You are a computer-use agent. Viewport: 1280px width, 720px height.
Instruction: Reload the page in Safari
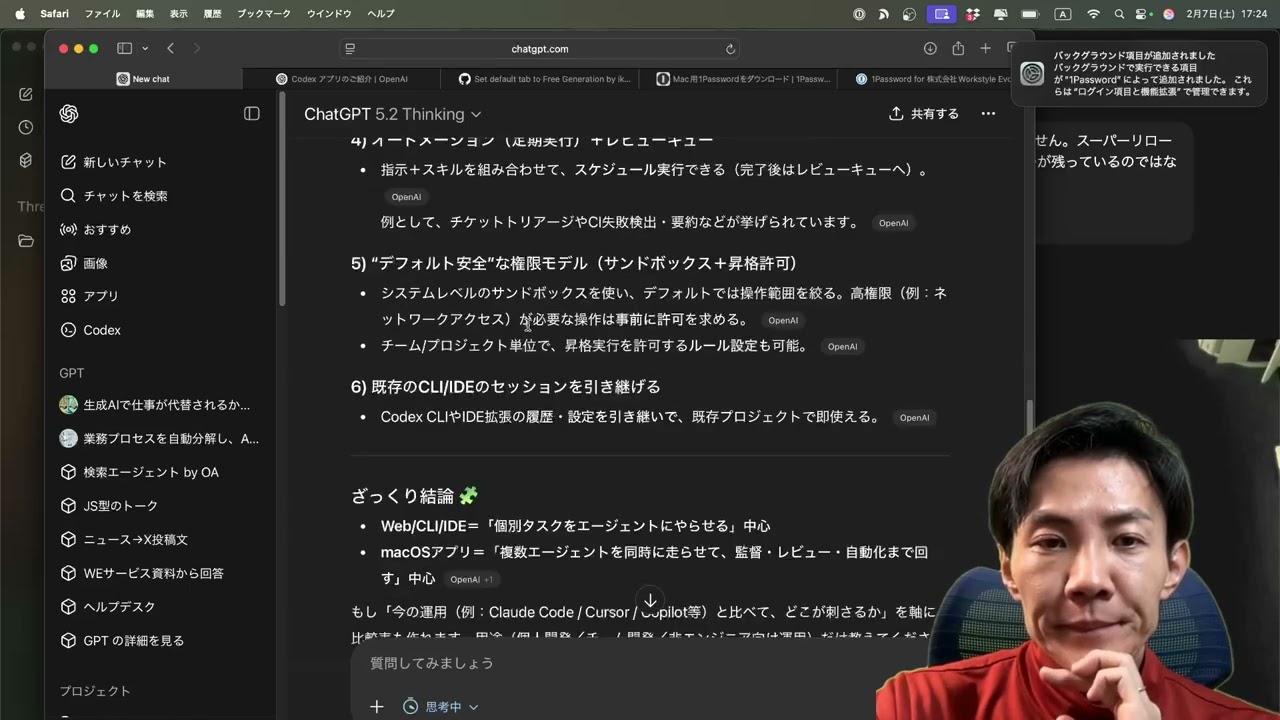(x=730, y=49)
